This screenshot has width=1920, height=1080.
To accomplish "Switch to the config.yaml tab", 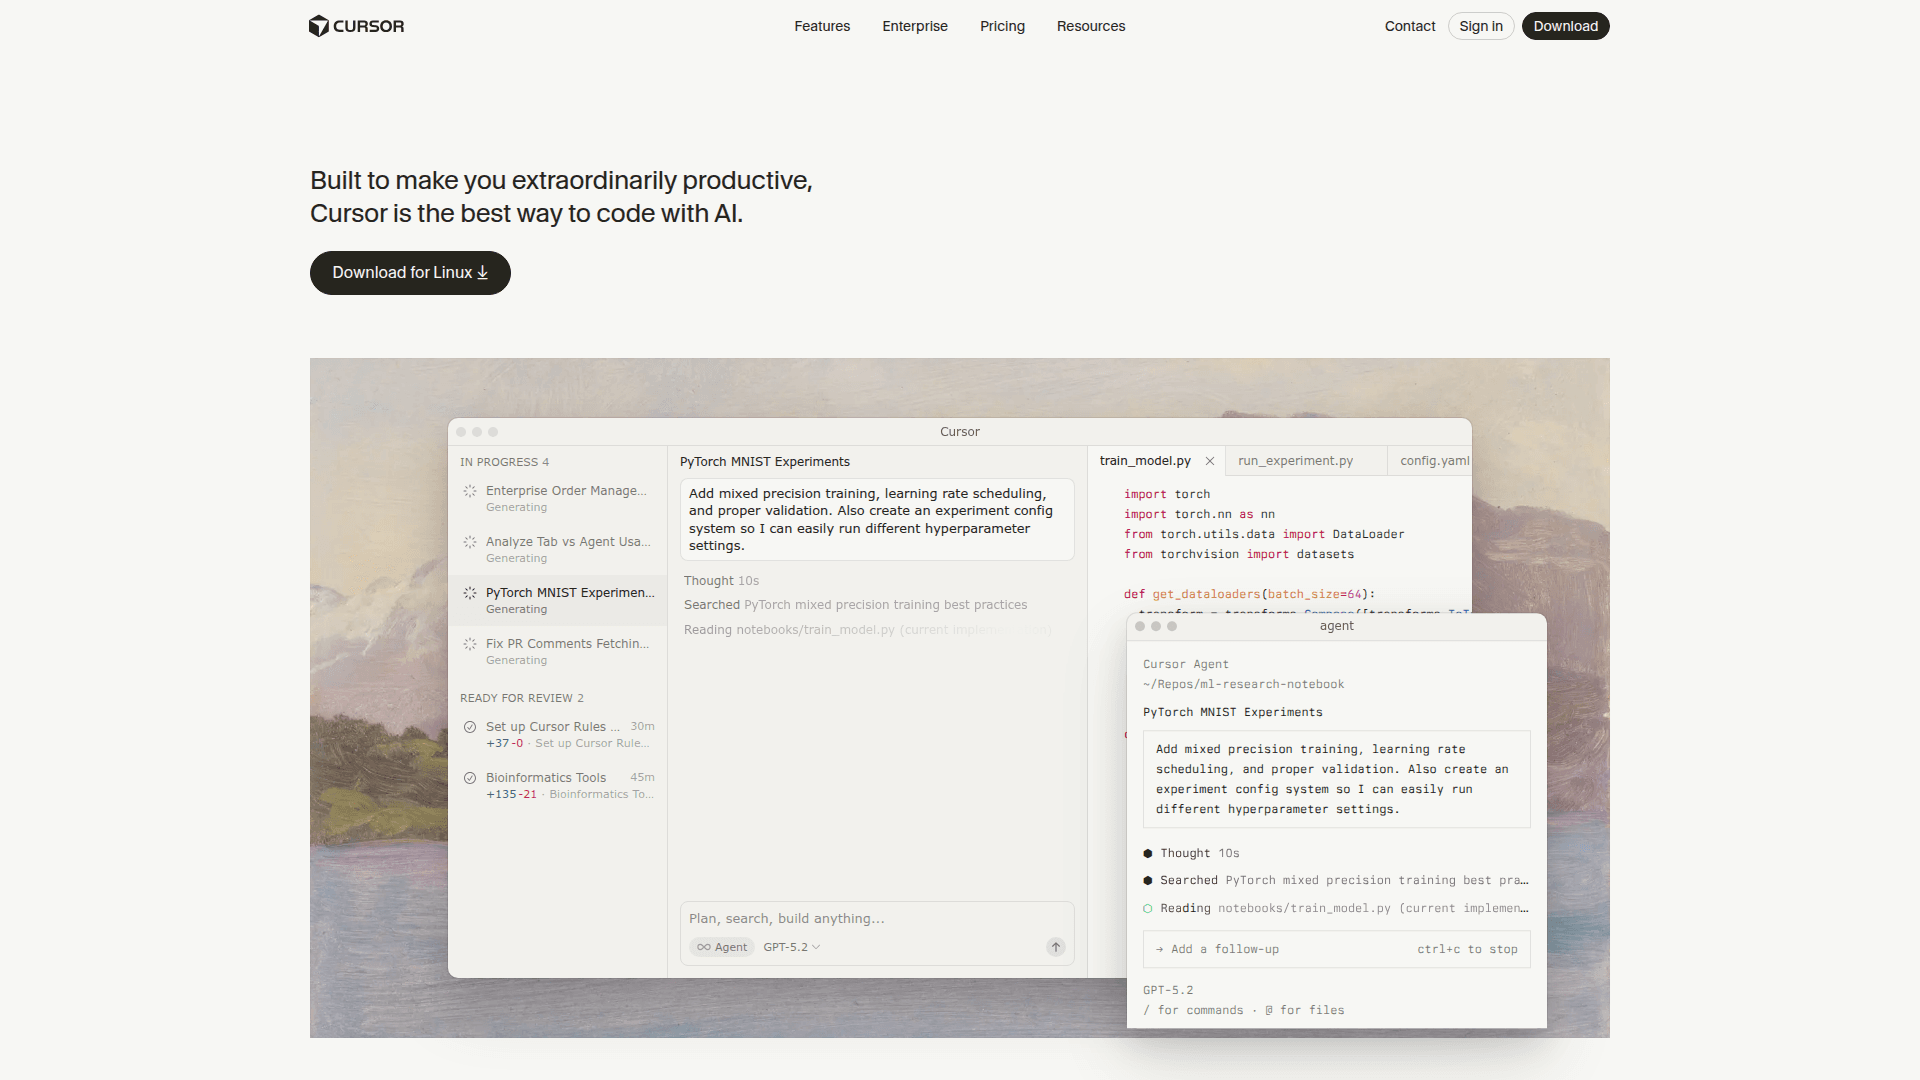I will tap(1434, 461).
